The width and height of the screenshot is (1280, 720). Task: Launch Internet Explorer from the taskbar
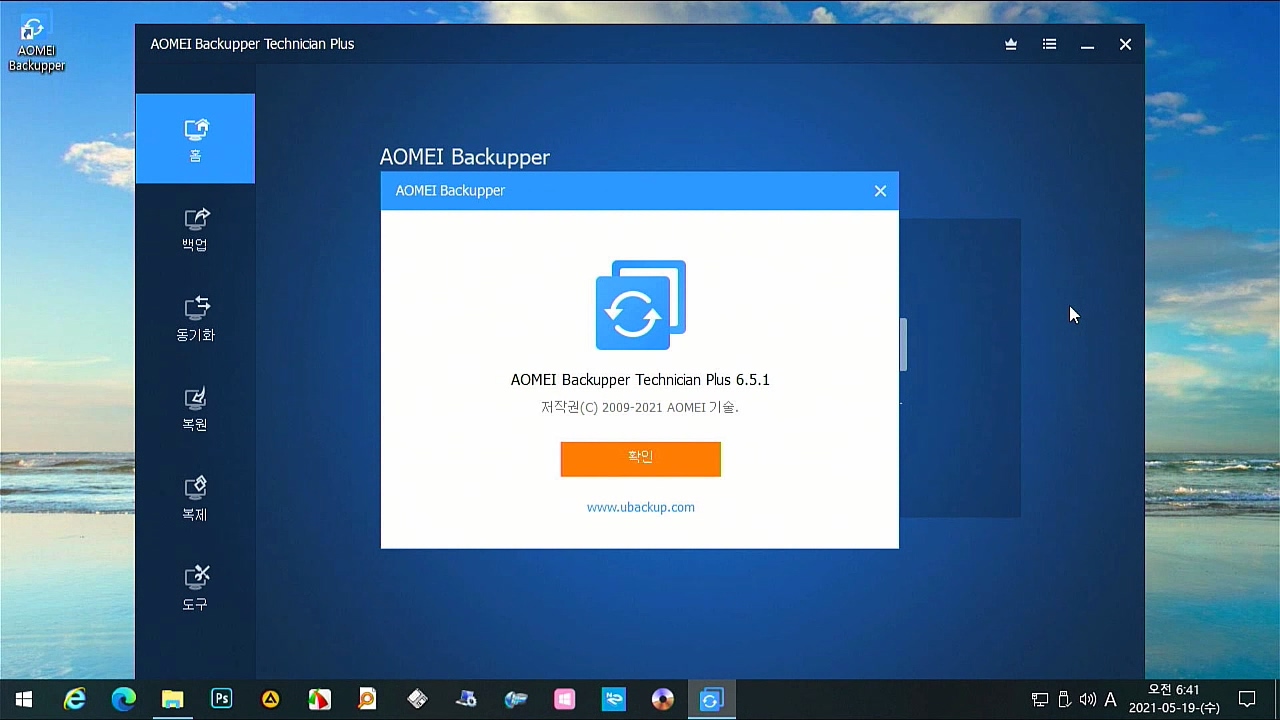74,699
